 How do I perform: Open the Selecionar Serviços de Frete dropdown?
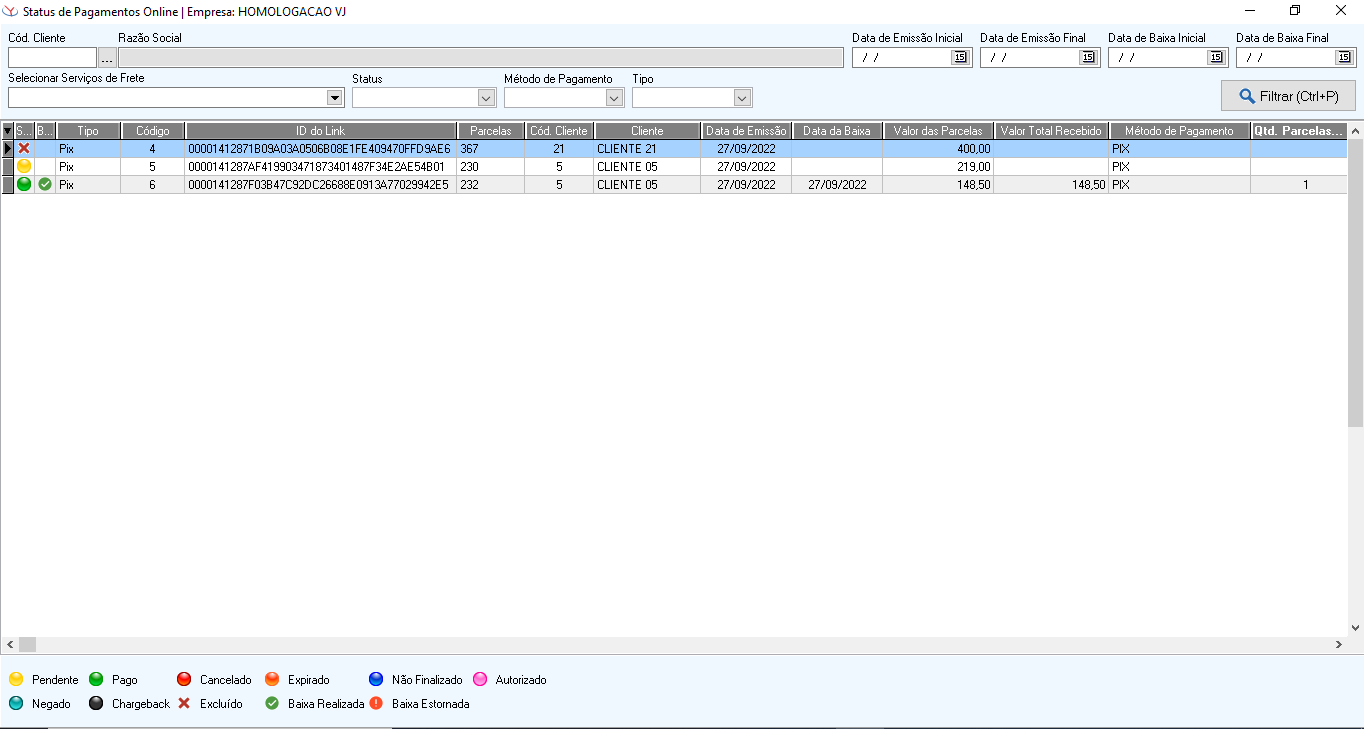point(334,98)
